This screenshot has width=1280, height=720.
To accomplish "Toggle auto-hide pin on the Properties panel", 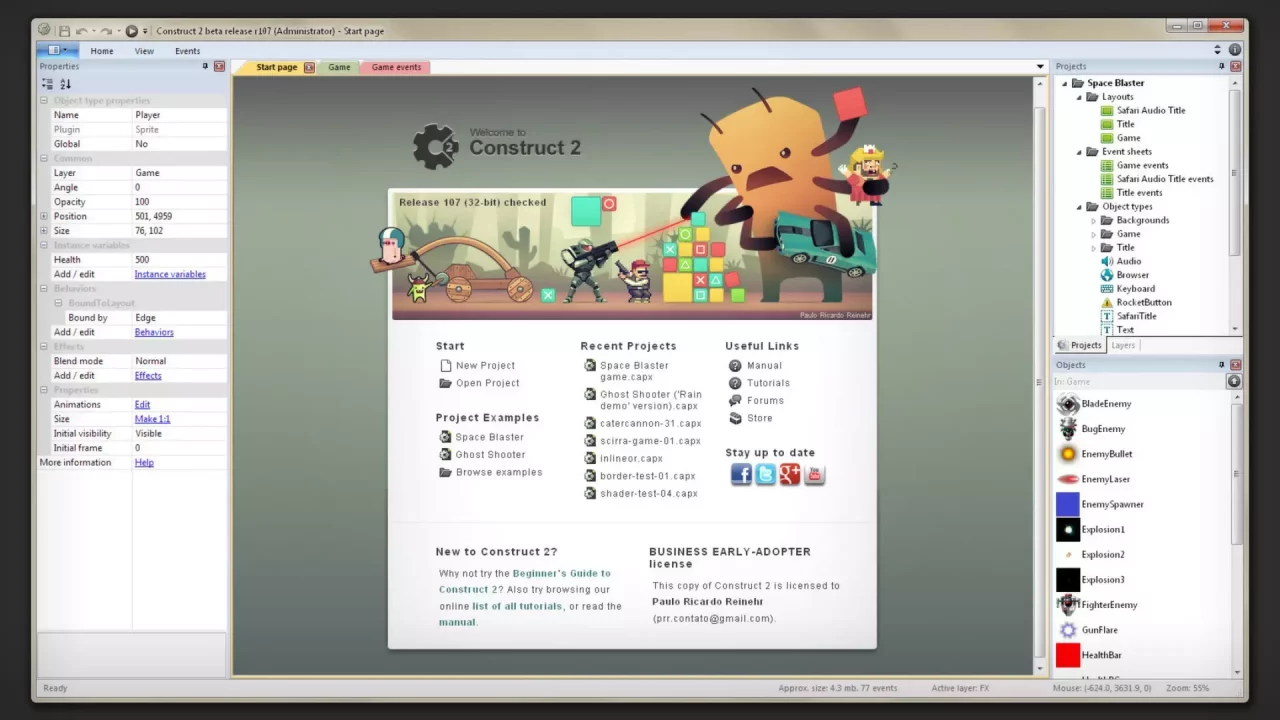I will 205,66.
